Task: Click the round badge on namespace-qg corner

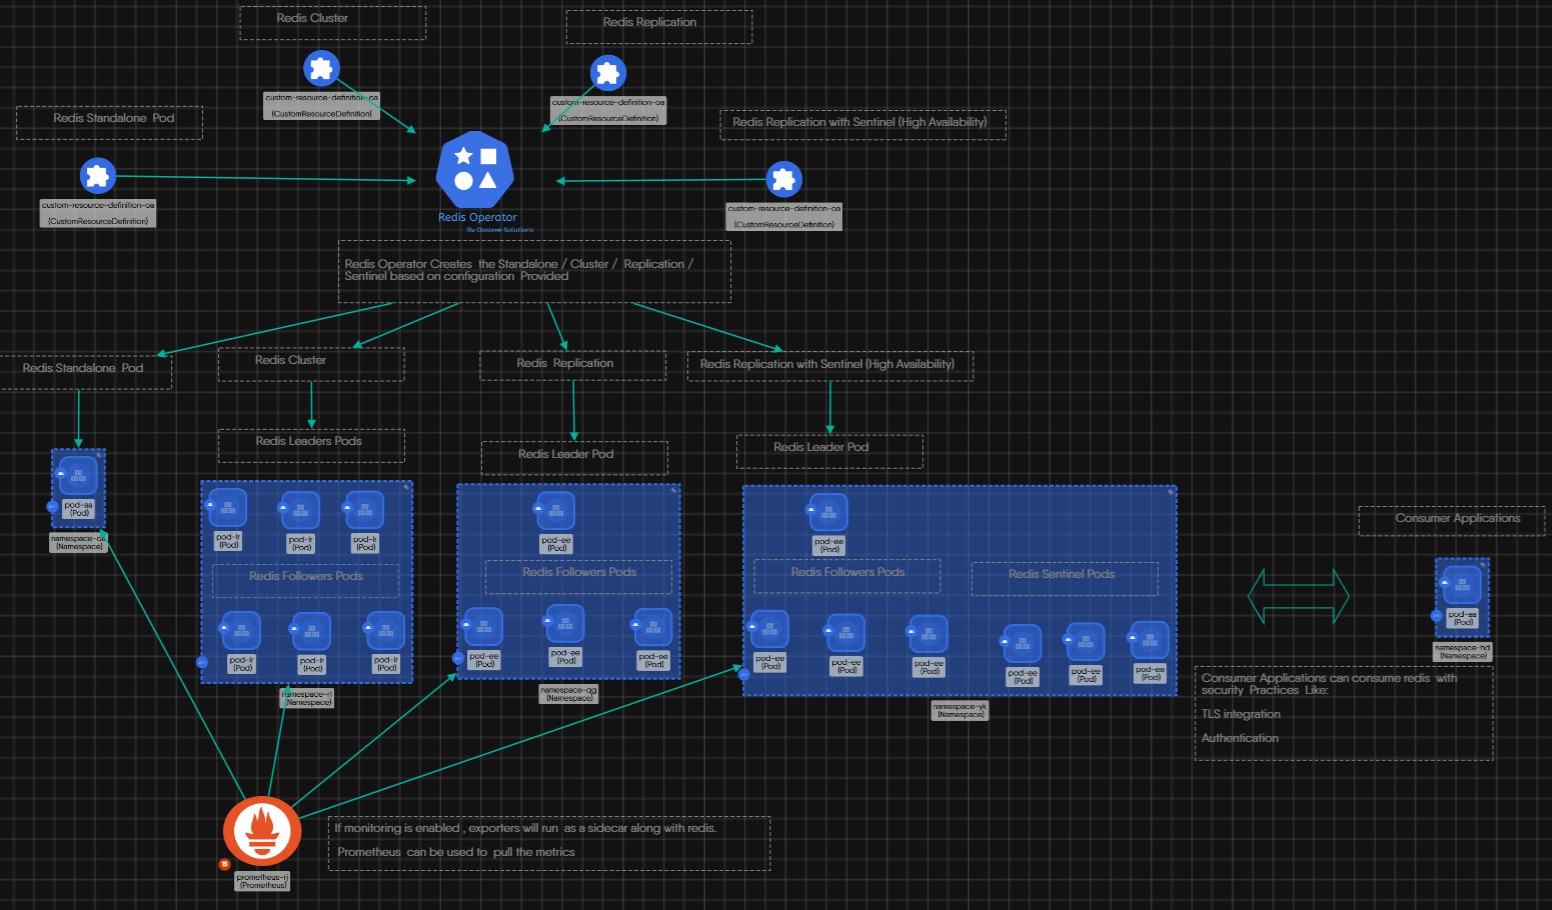Action: 458,658
